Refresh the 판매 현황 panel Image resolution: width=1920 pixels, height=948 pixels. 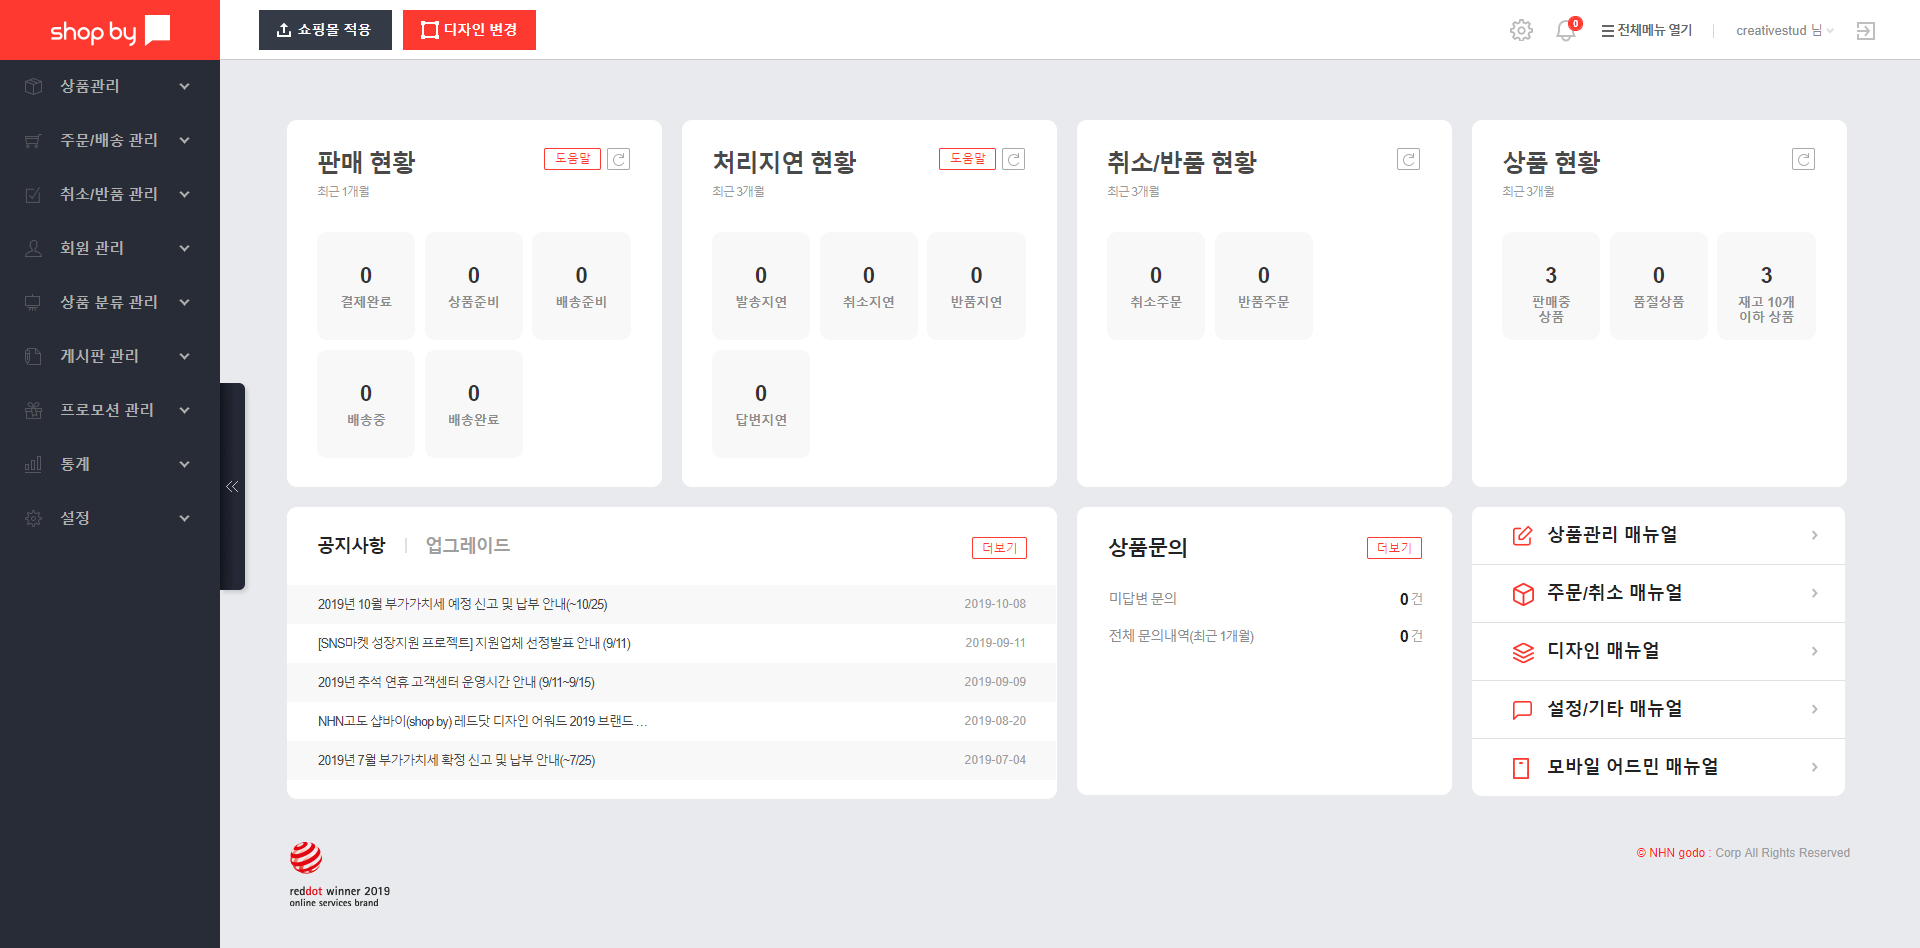tap(618, 158)
